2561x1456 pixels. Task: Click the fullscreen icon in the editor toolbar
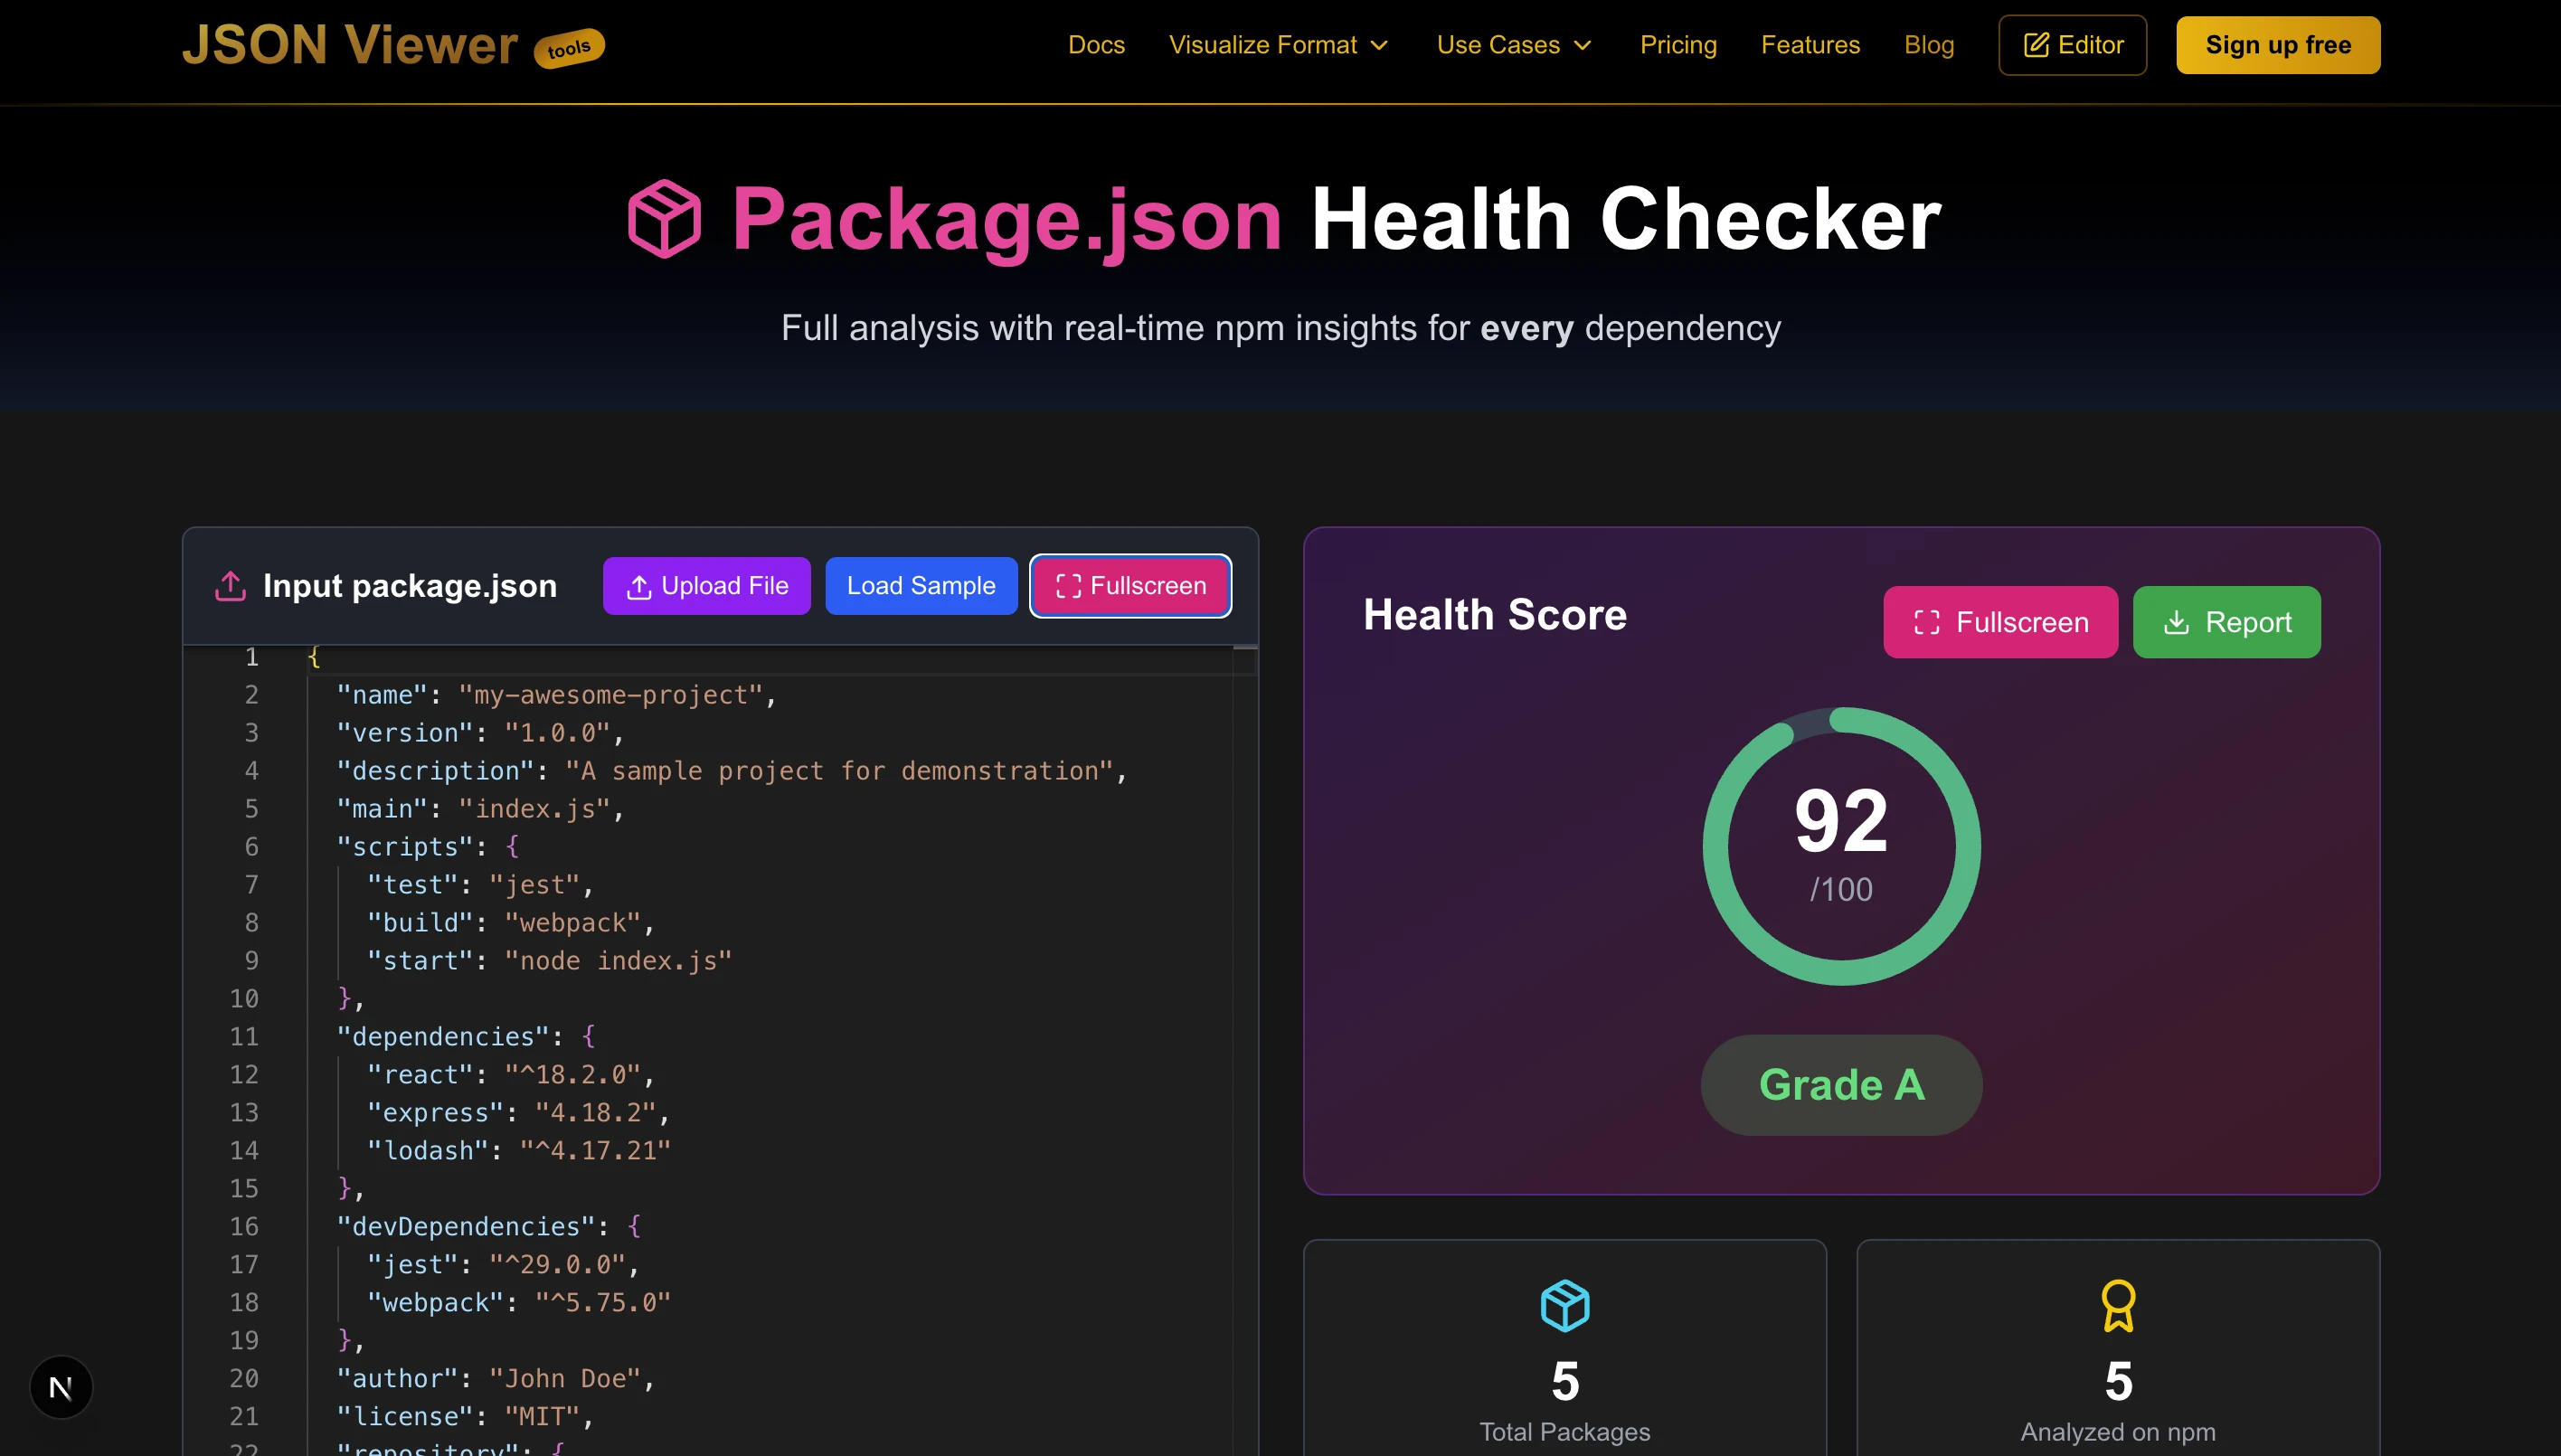(1068, 586)
